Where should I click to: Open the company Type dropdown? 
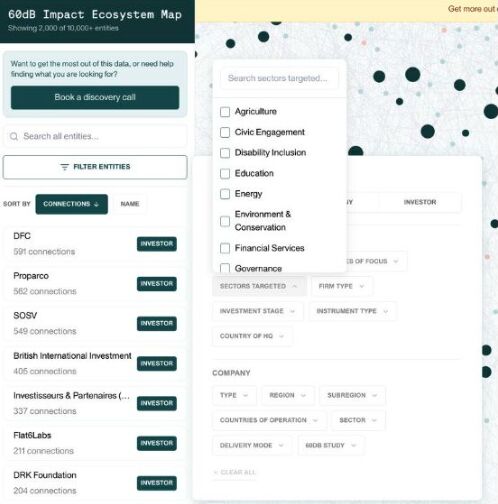234,395
